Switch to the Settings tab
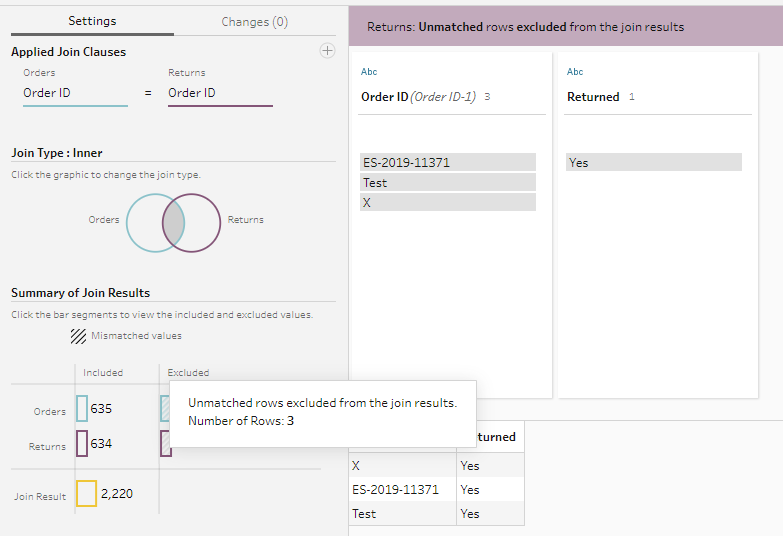 (x=92, y=21)
